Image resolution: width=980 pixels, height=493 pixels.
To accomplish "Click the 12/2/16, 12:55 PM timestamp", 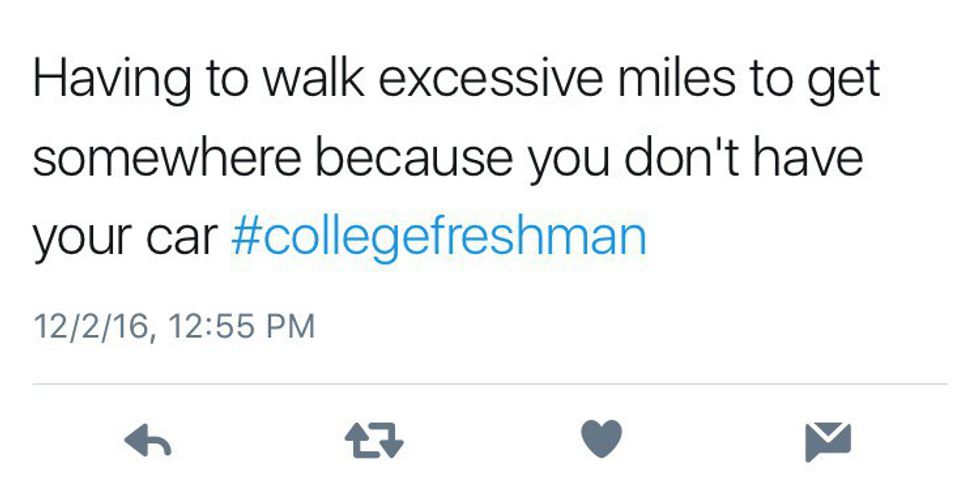I will click(173, 326).
